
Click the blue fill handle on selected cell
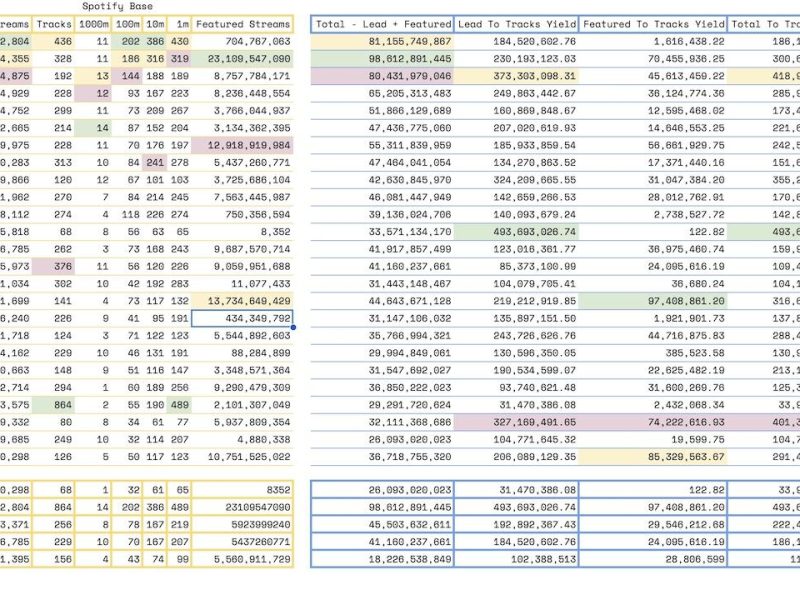[293, 327]
